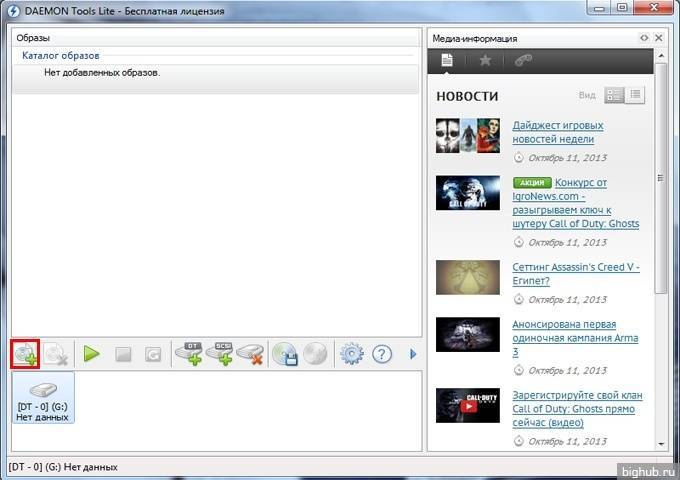Open the star favorites tab
The image size is (680, 480).
(x=485, y=60)
